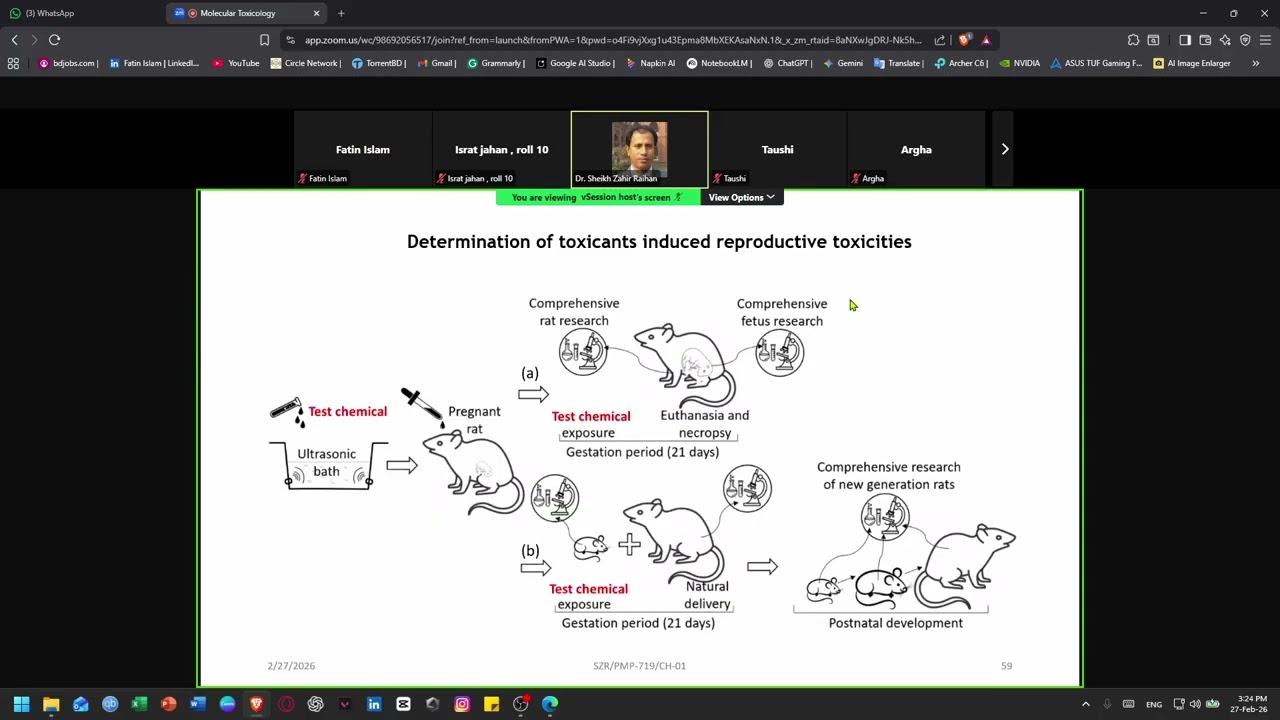The image size is (1280, 720).
Task: Show more bookmarks with double chevron
Action: (1256, 63)
